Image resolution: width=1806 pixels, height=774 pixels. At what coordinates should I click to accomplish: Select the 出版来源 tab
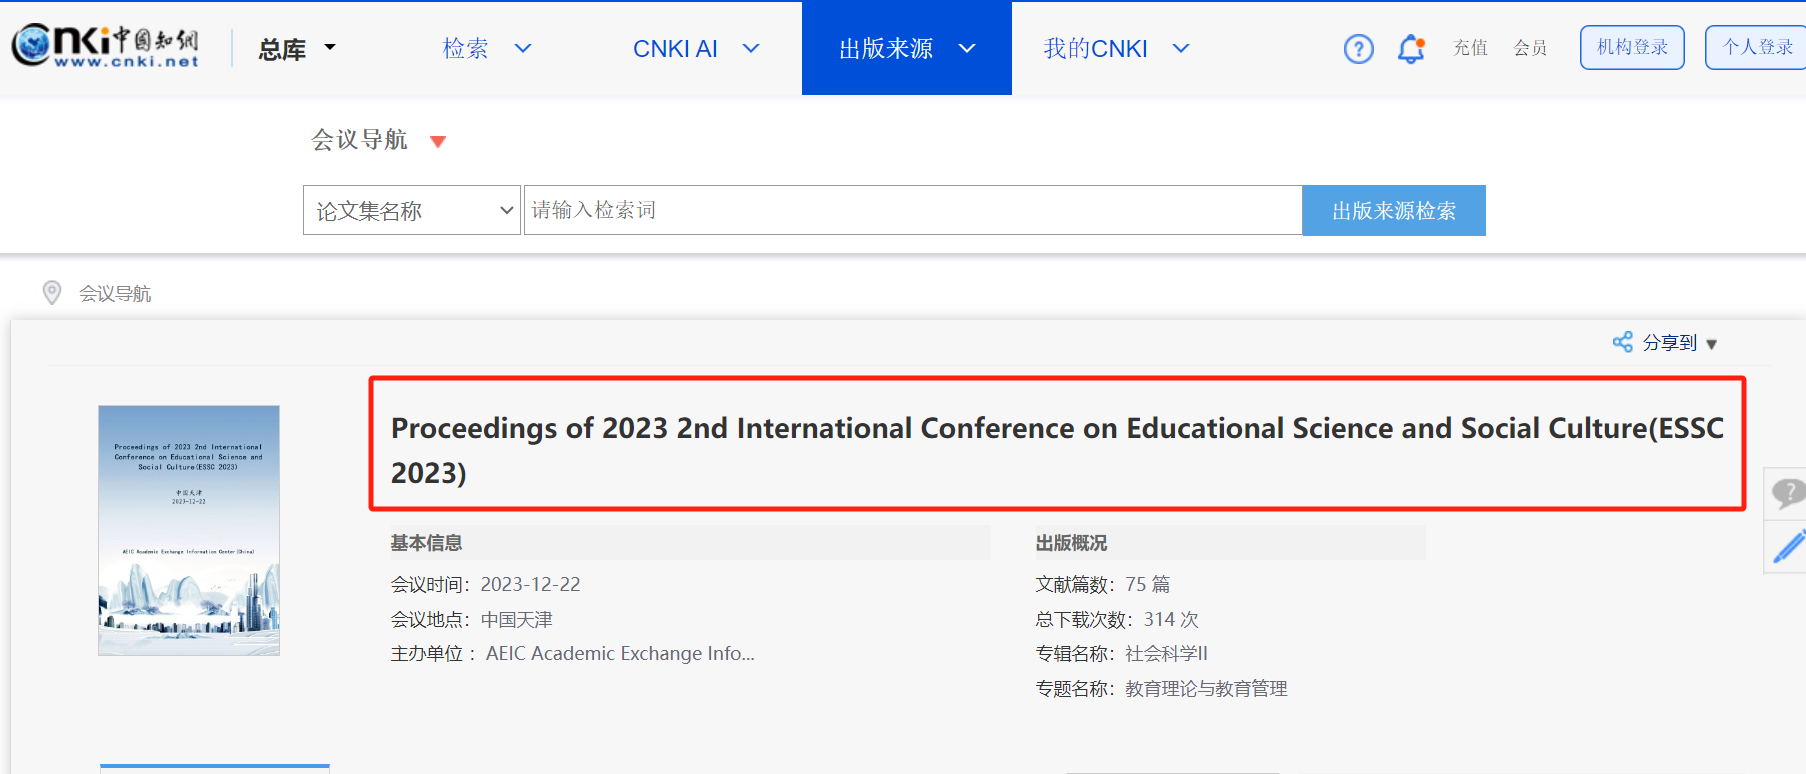(x=907, y=48)
